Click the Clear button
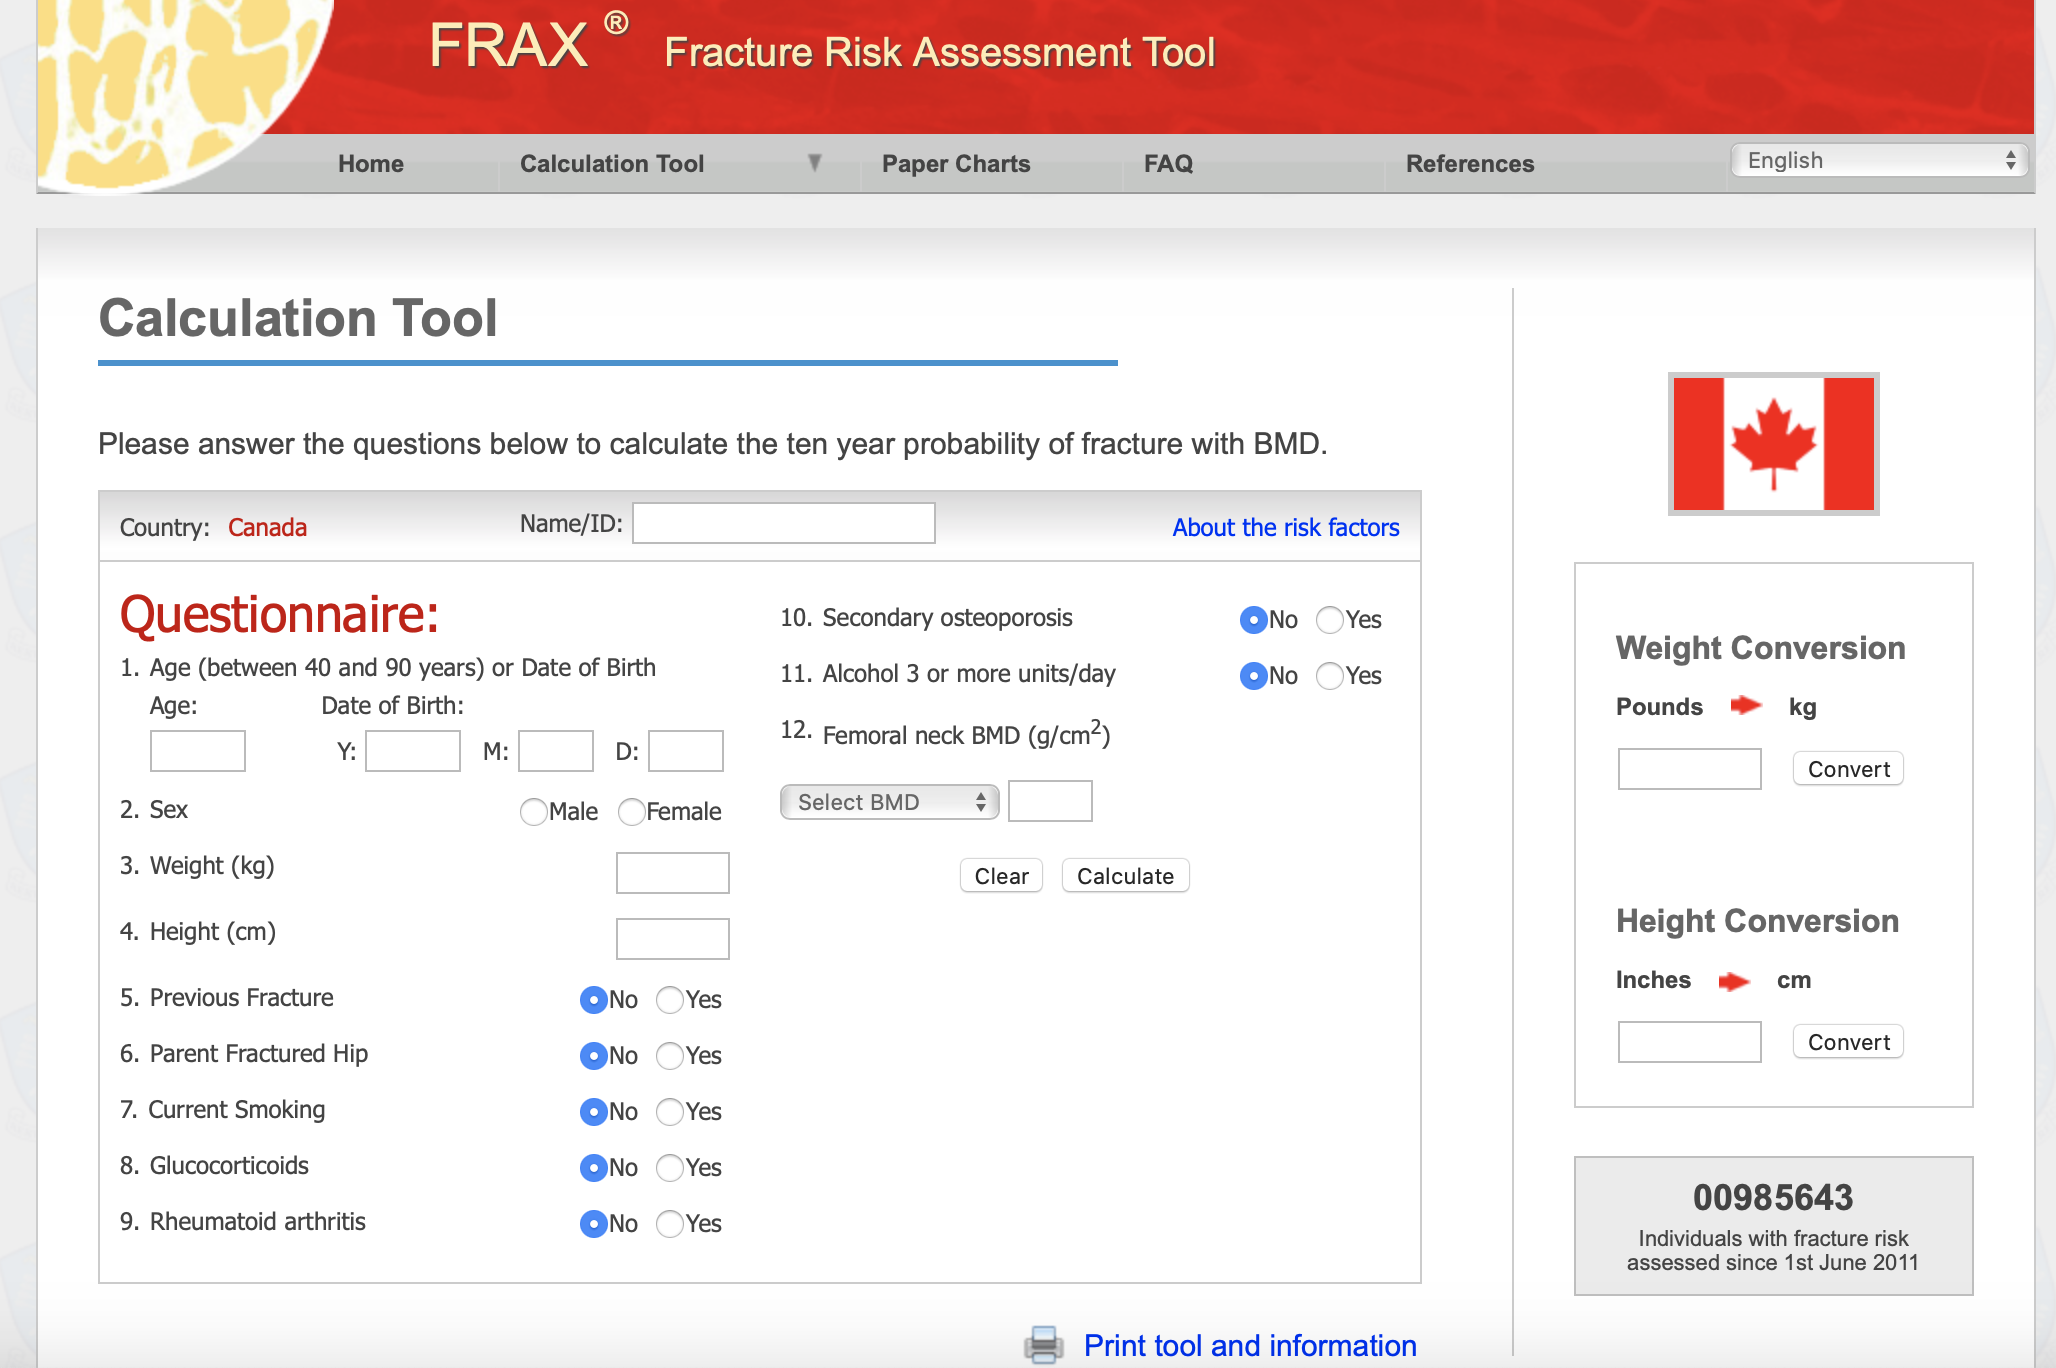The image size is (2056, 1368). pyautogui.click(x=1001, y=876)
